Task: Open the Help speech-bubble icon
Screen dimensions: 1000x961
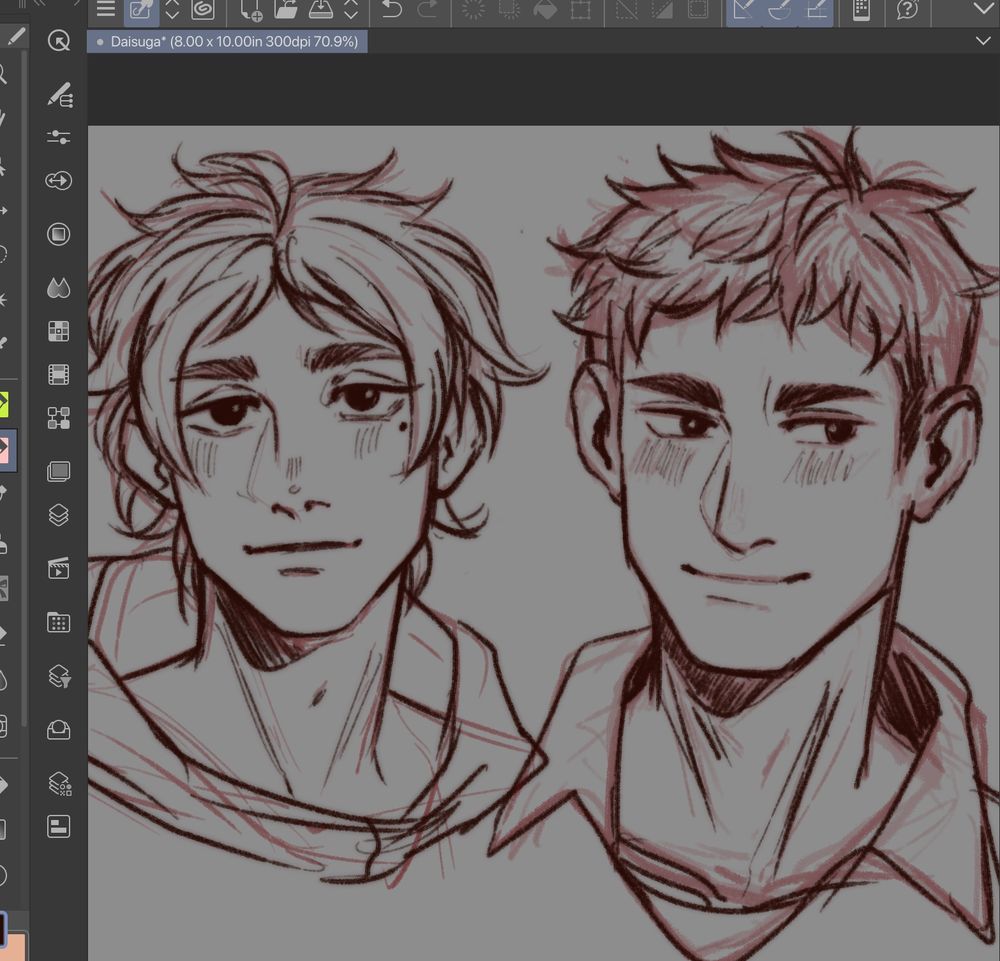Action: tap(908, 10)
